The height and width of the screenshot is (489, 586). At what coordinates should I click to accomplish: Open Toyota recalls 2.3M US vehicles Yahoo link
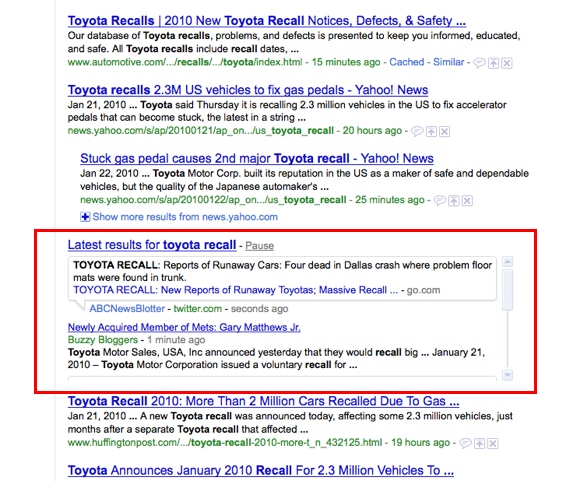pyautogui.click(x=248, y=90)
